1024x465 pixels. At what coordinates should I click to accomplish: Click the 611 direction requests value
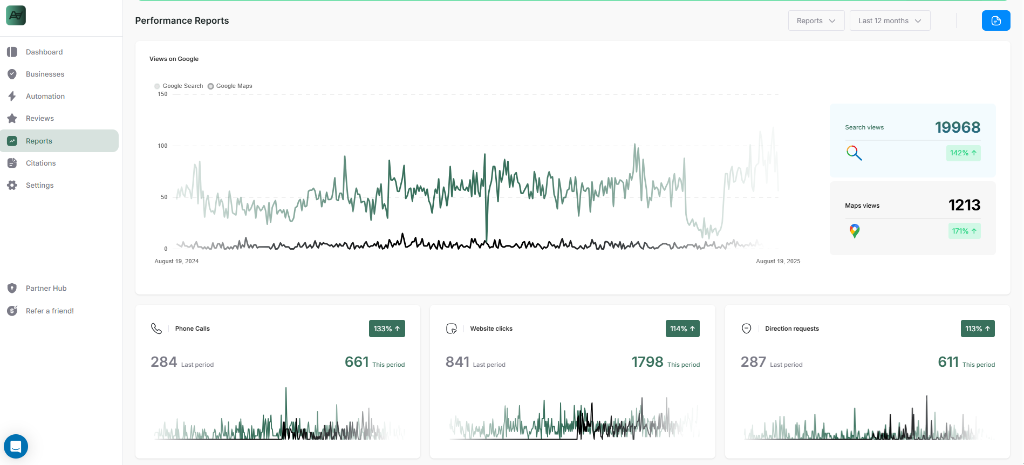(x=948, y=362)
